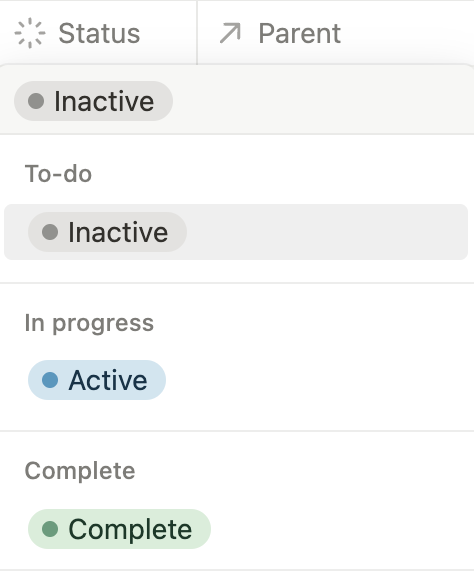Click the Complete group heading label
Viewport: 474px width, 574px height.
pos(80,471)
